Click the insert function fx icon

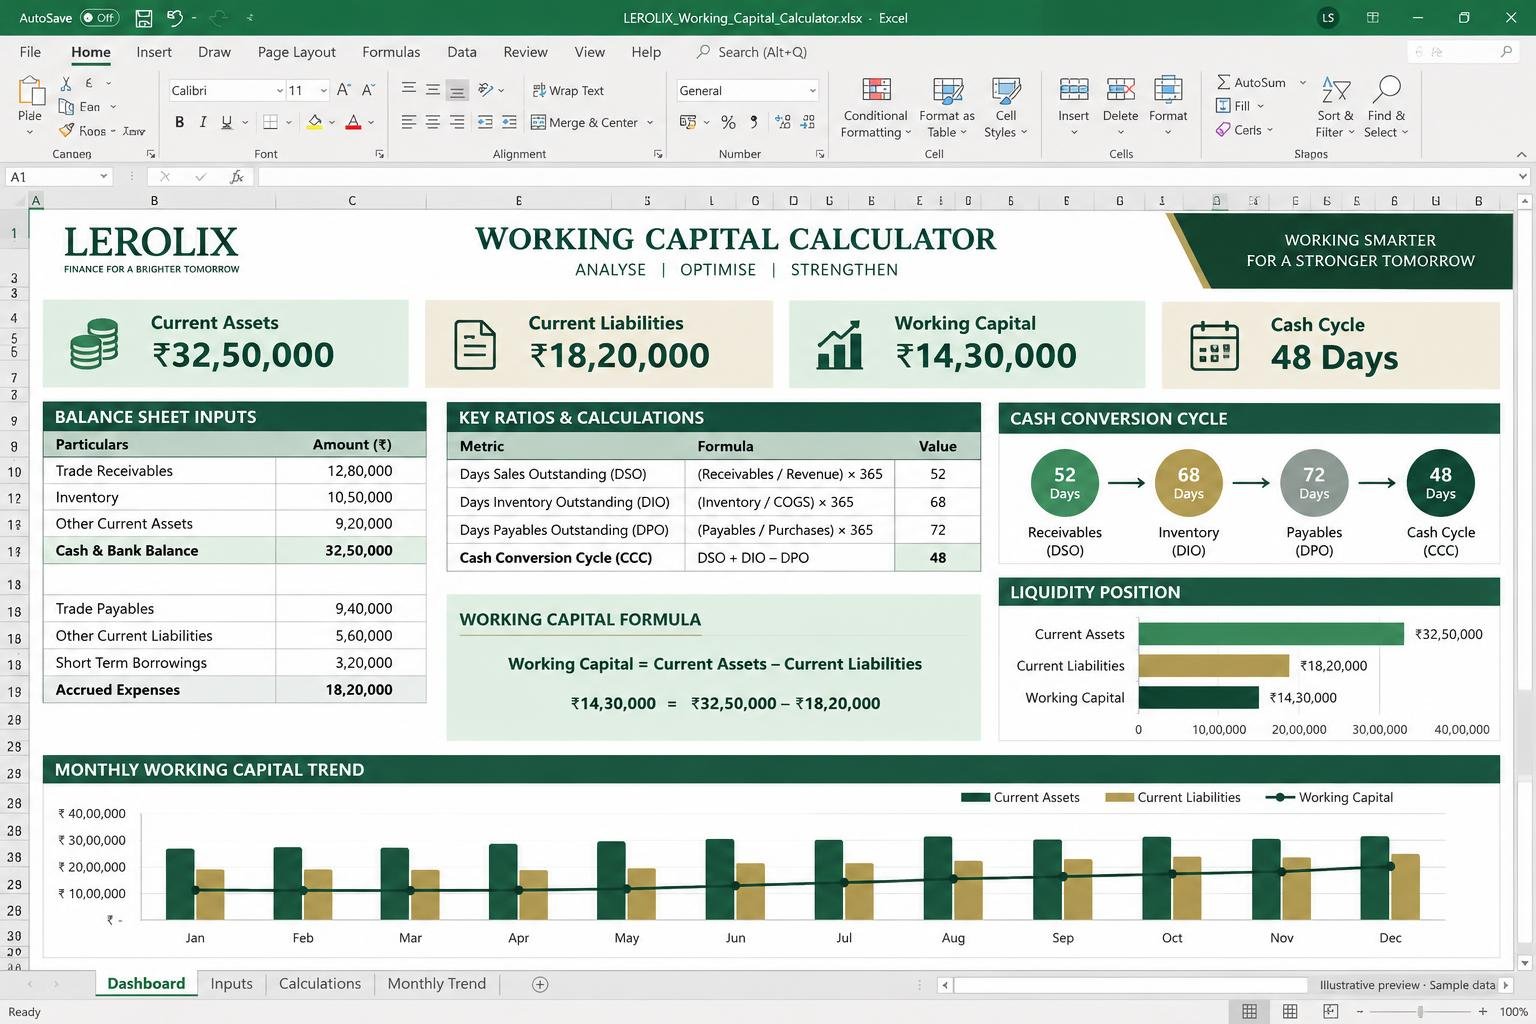point(237,177)
